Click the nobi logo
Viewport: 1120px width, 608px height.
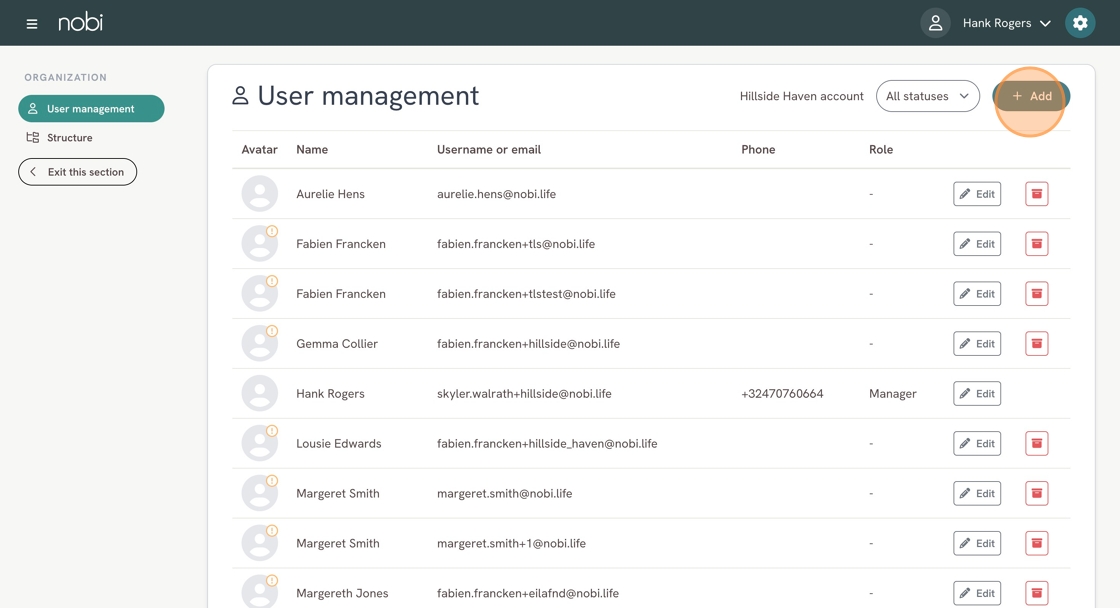point(80,22)
